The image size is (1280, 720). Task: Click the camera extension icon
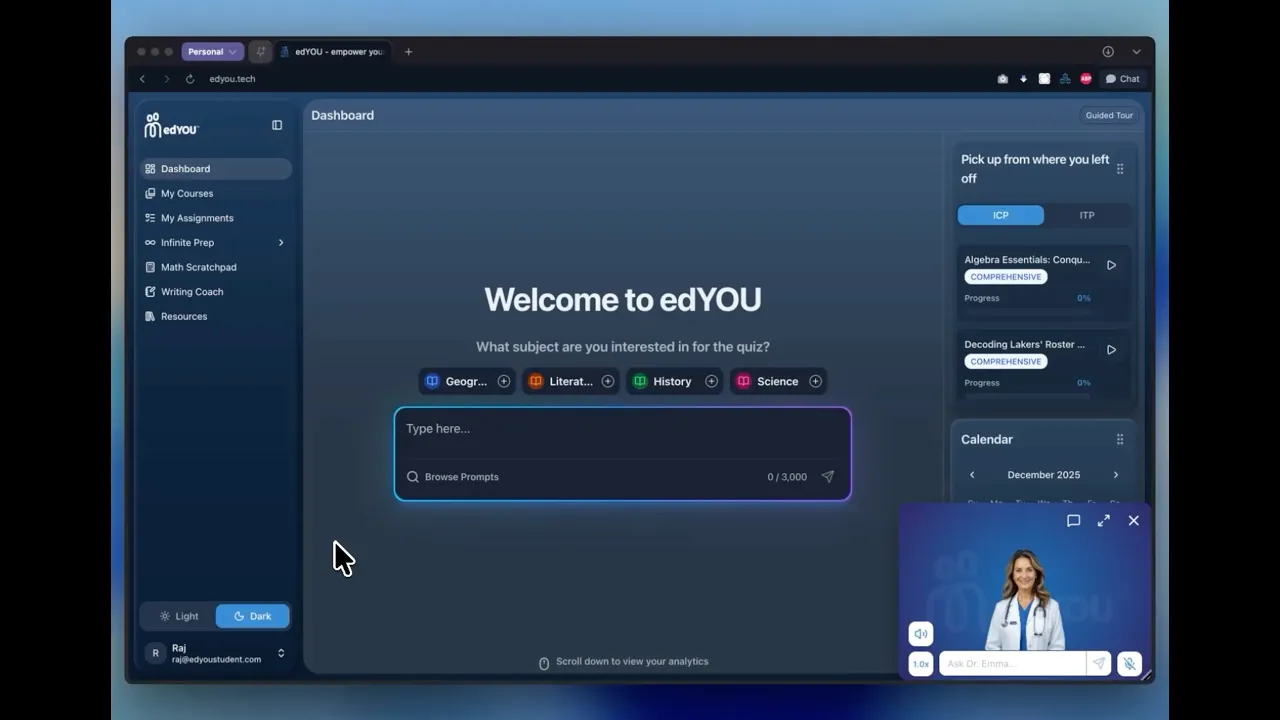coord(1003,79)
